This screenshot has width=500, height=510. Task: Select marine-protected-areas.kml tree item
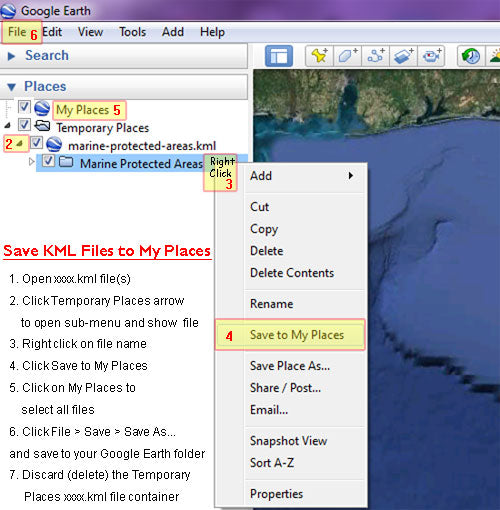[x=142, y=146]
